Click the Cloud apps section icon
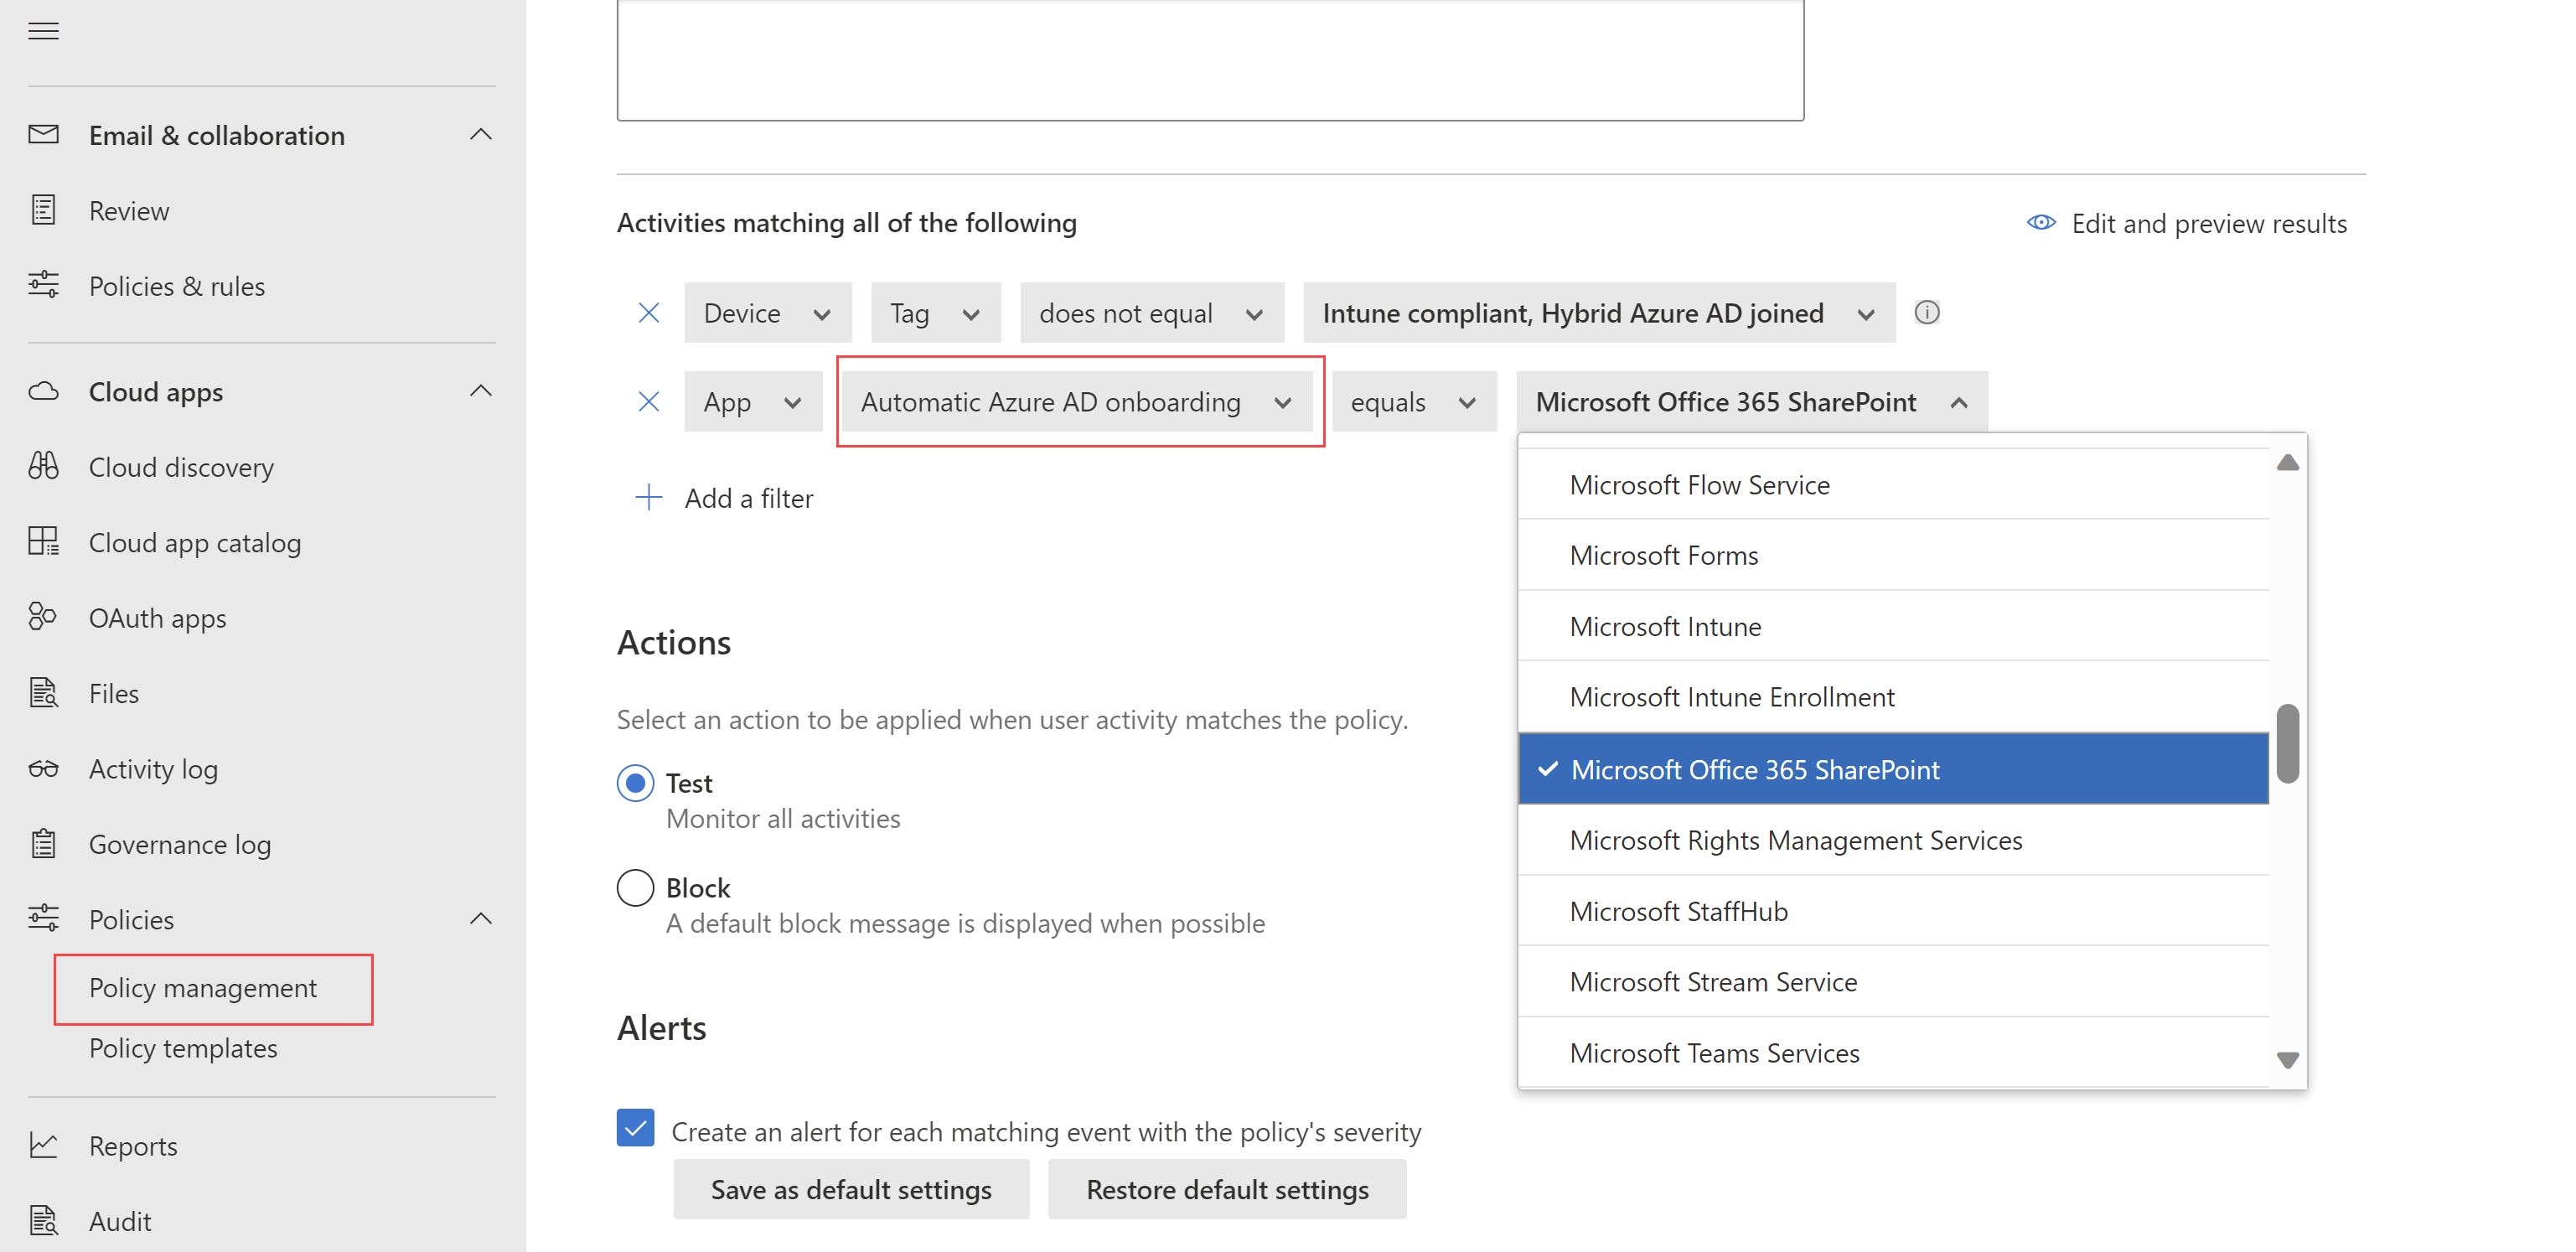The width and height of the screenshot is (2576, 1252). coord(44,390)
